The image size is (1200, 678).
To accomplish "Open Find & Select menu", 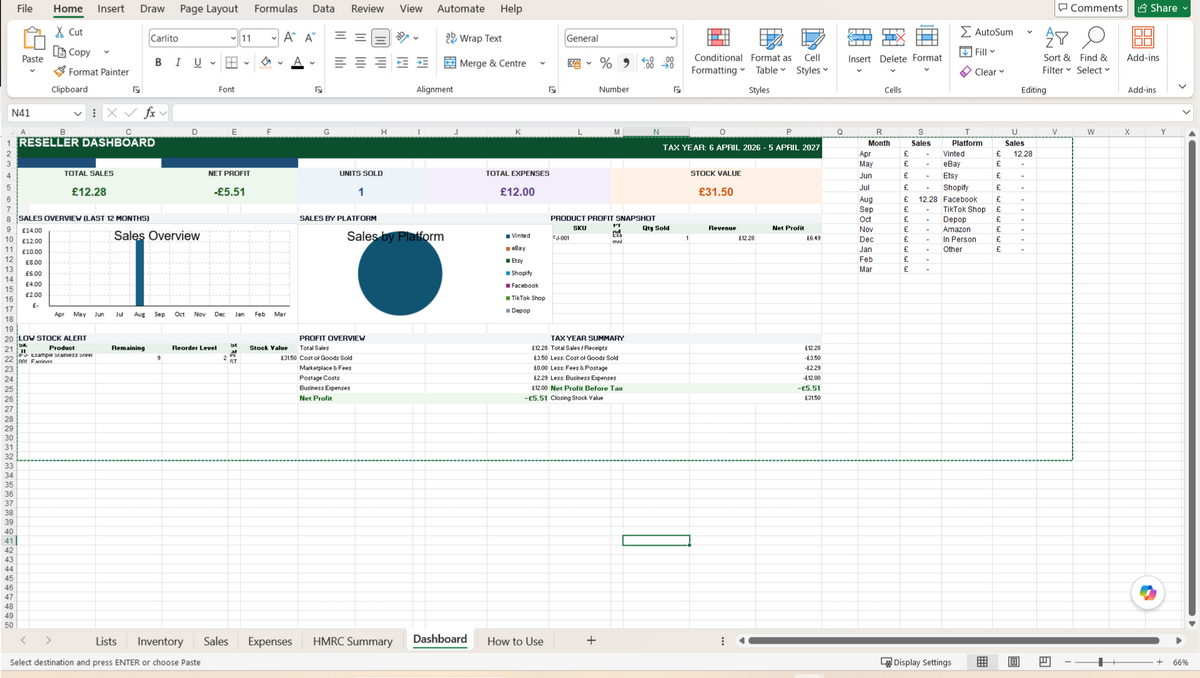I will click(1094, 50).
